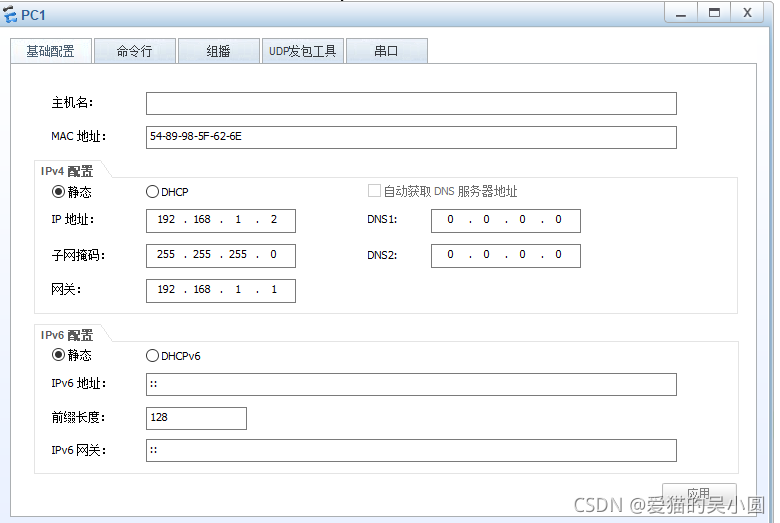This screenshot has width=780, height=523.
Task: Click the DNS2 address field
Action: pyautogui.click(x=506, y=256)
